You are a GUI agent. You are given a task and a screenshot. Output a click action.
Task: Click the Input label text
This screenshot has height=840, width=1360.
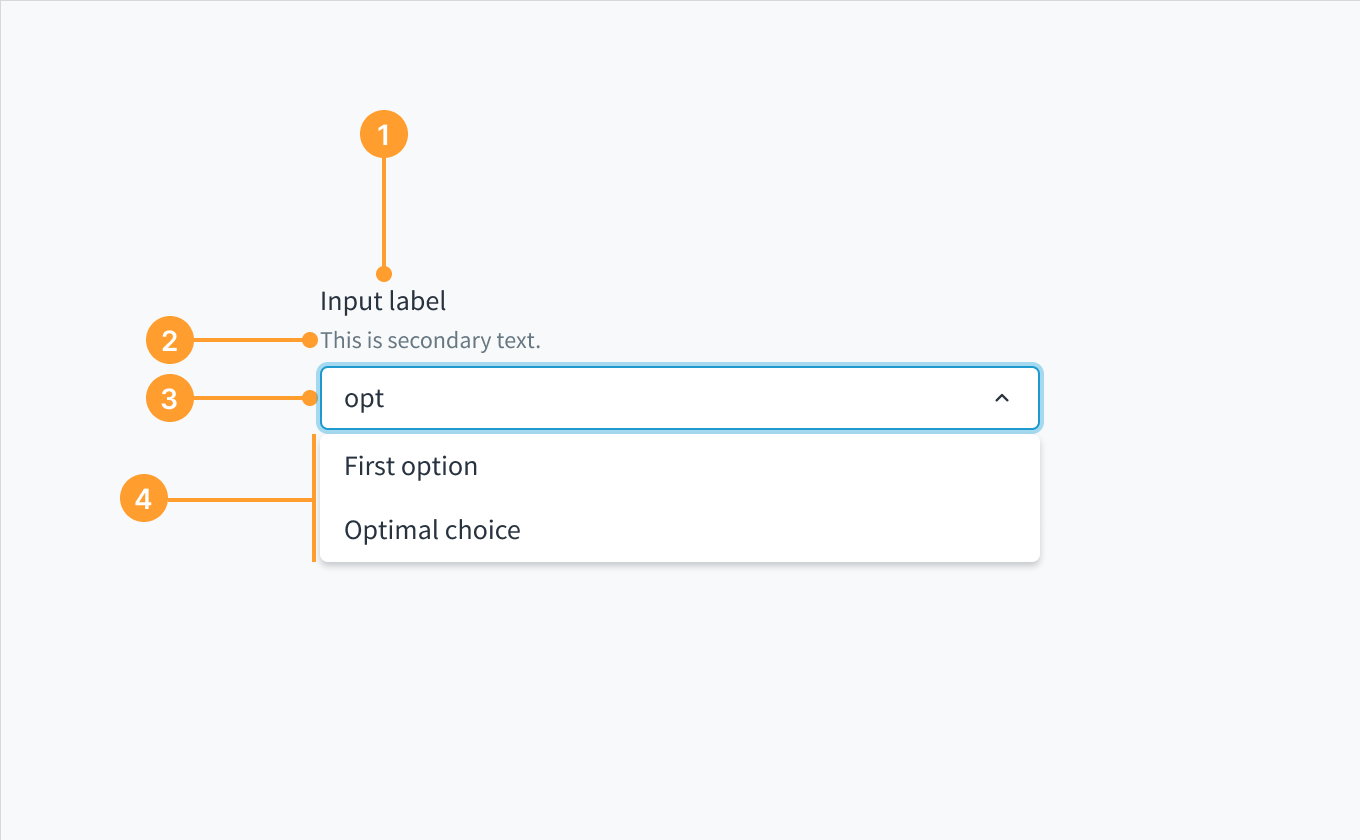tap(383, 301)
